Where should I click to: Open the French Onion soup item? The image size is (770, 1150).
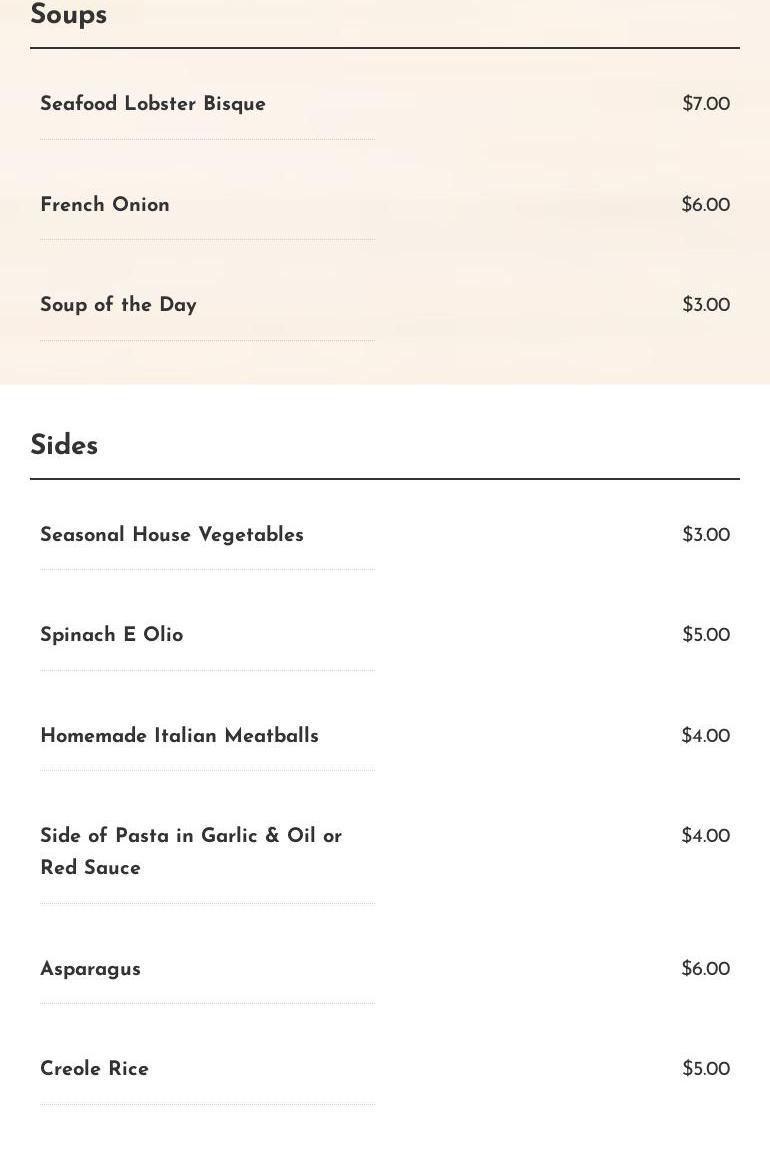(x=105, y=205)
